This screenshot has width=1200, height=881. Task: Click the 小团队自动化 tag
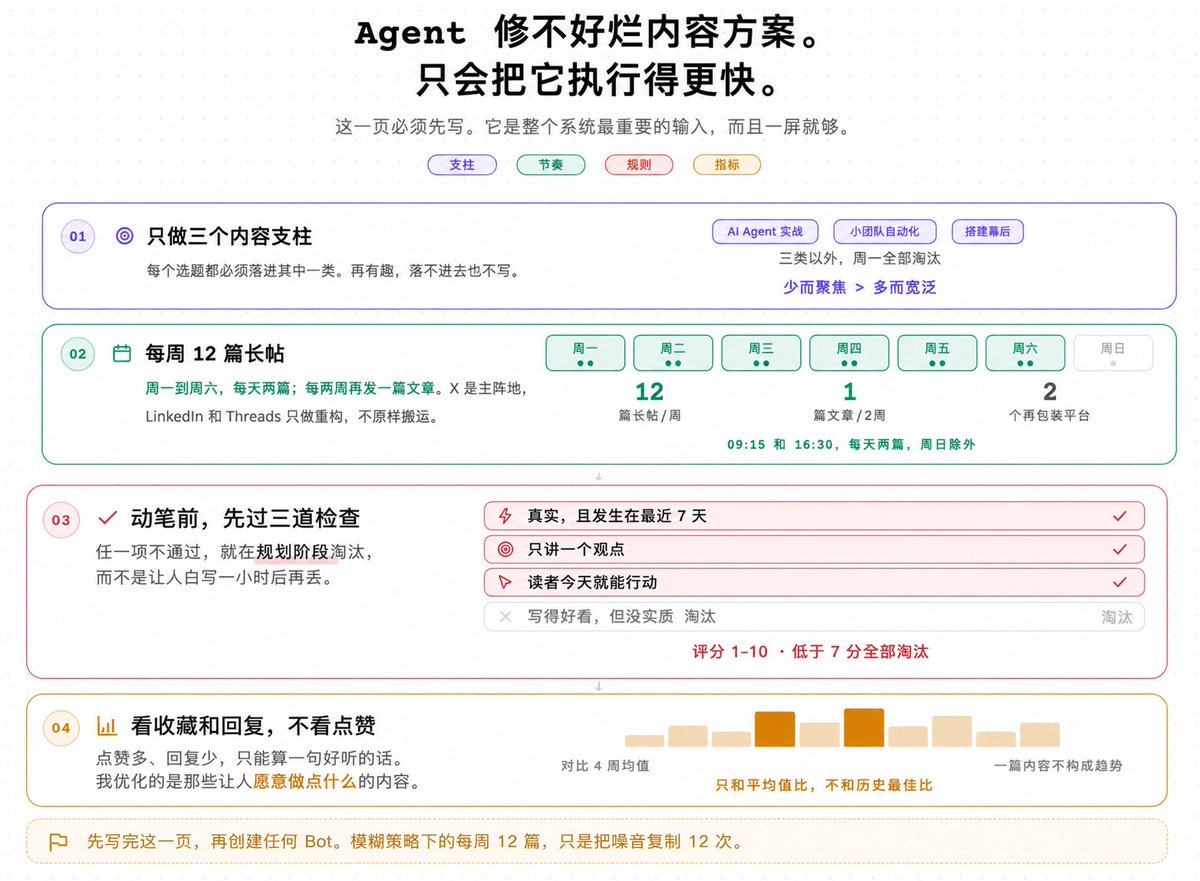pos(885,232)
